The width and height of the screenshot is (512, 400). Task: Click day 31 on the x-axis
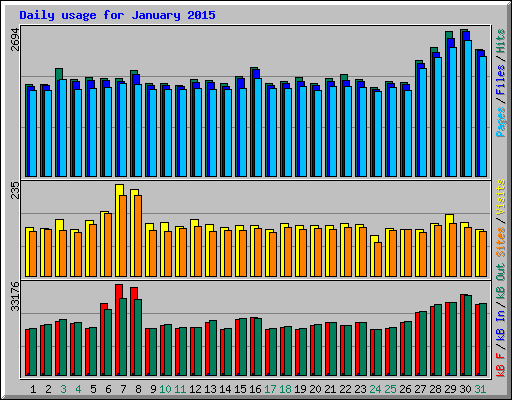click(480, 389)
